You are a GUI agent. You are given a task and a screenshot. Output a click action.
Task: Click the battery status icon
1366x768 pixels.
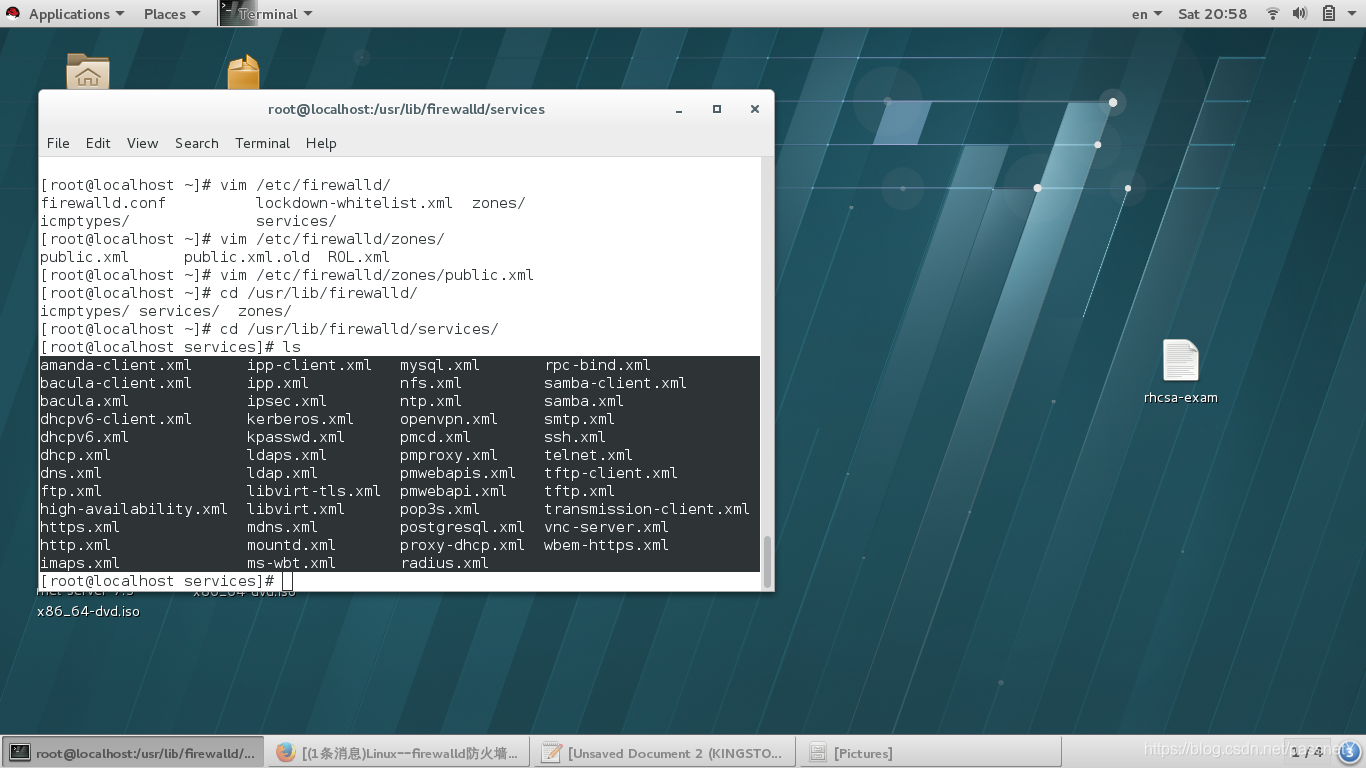1329,14
